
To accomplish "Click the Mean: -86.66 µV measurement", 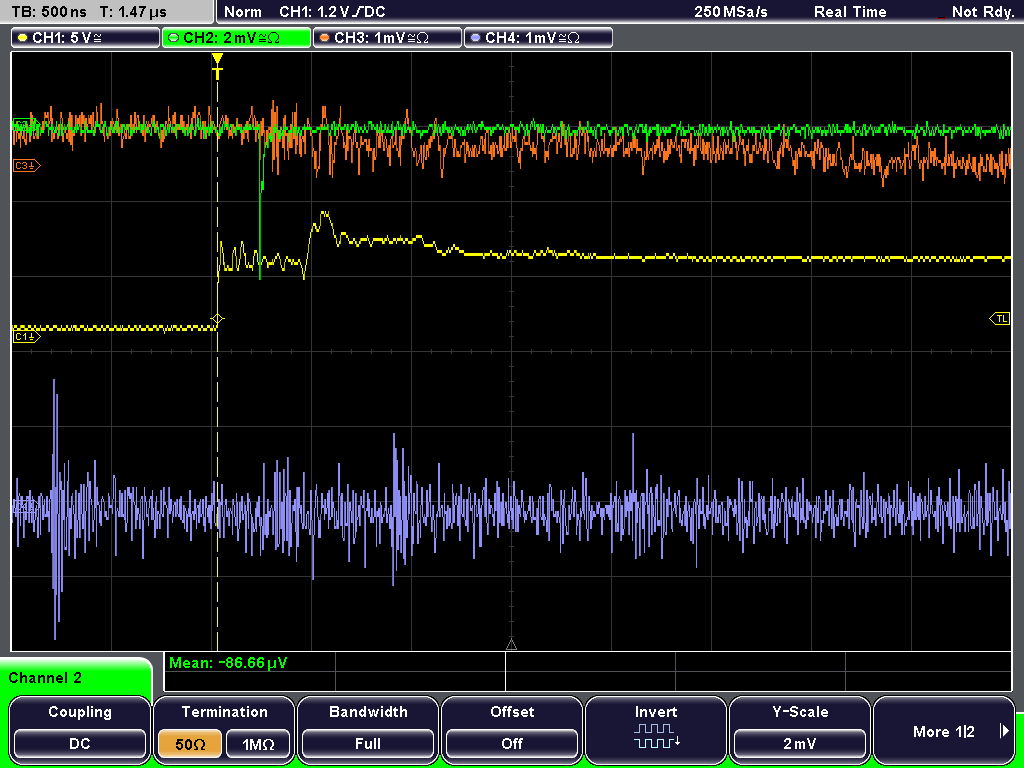I will (x=227, y=663).
